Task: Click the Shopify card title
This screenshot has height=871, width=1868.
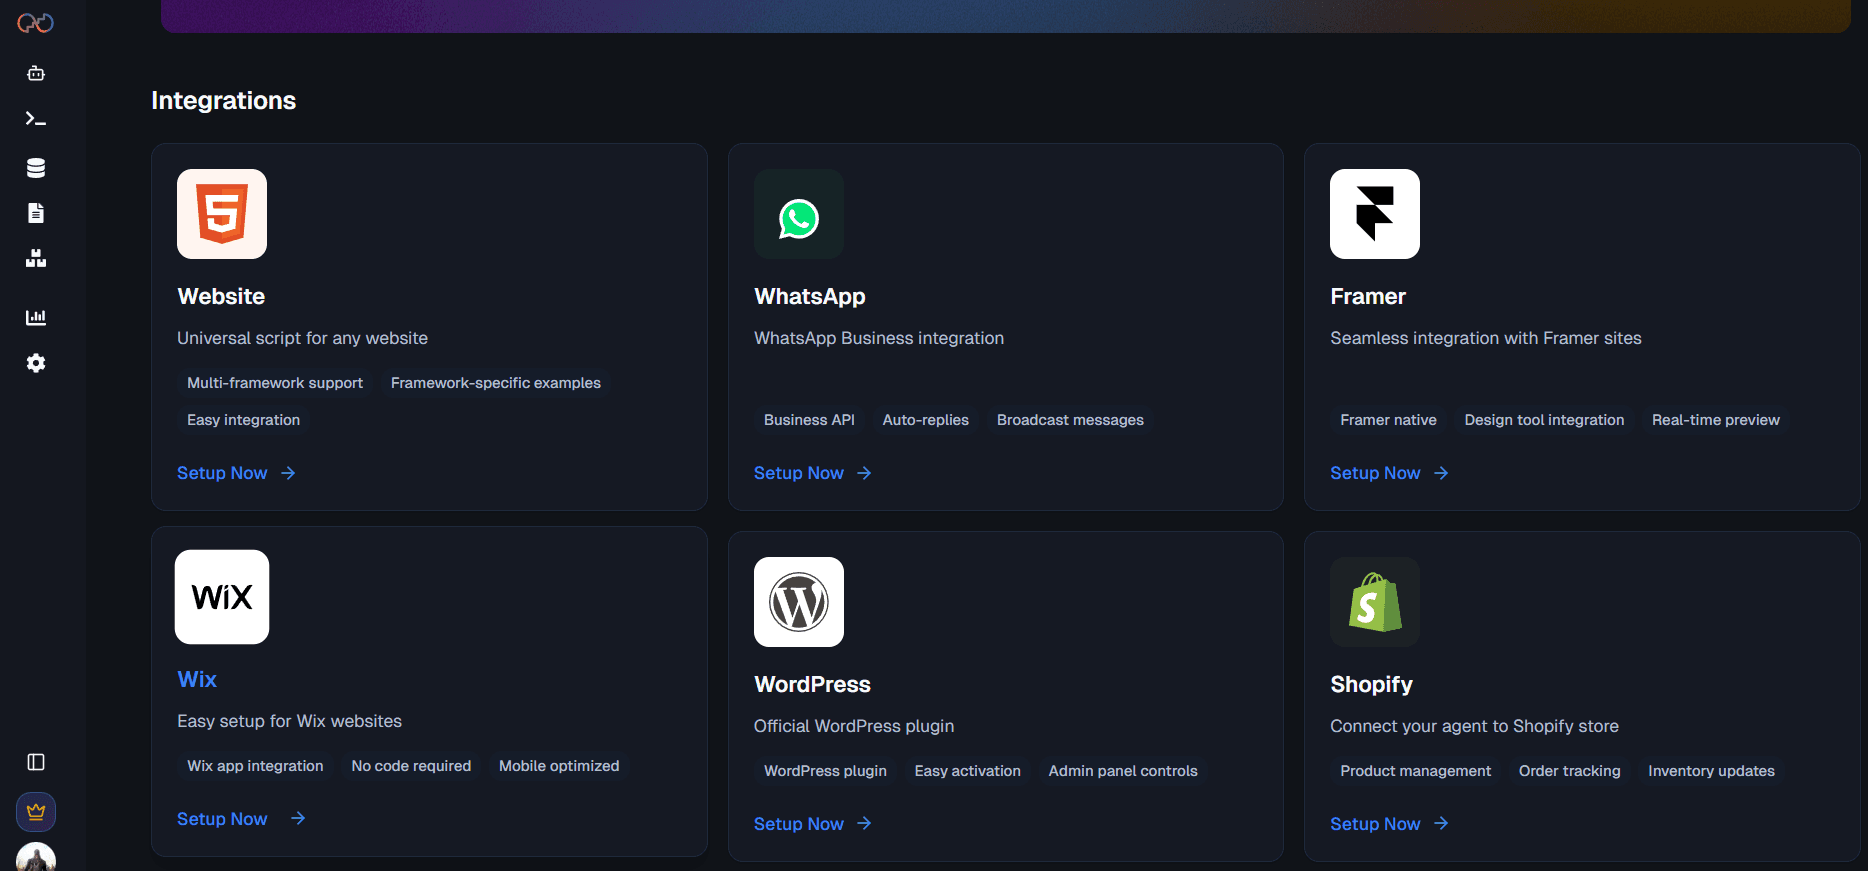Action: point(1371,685)
